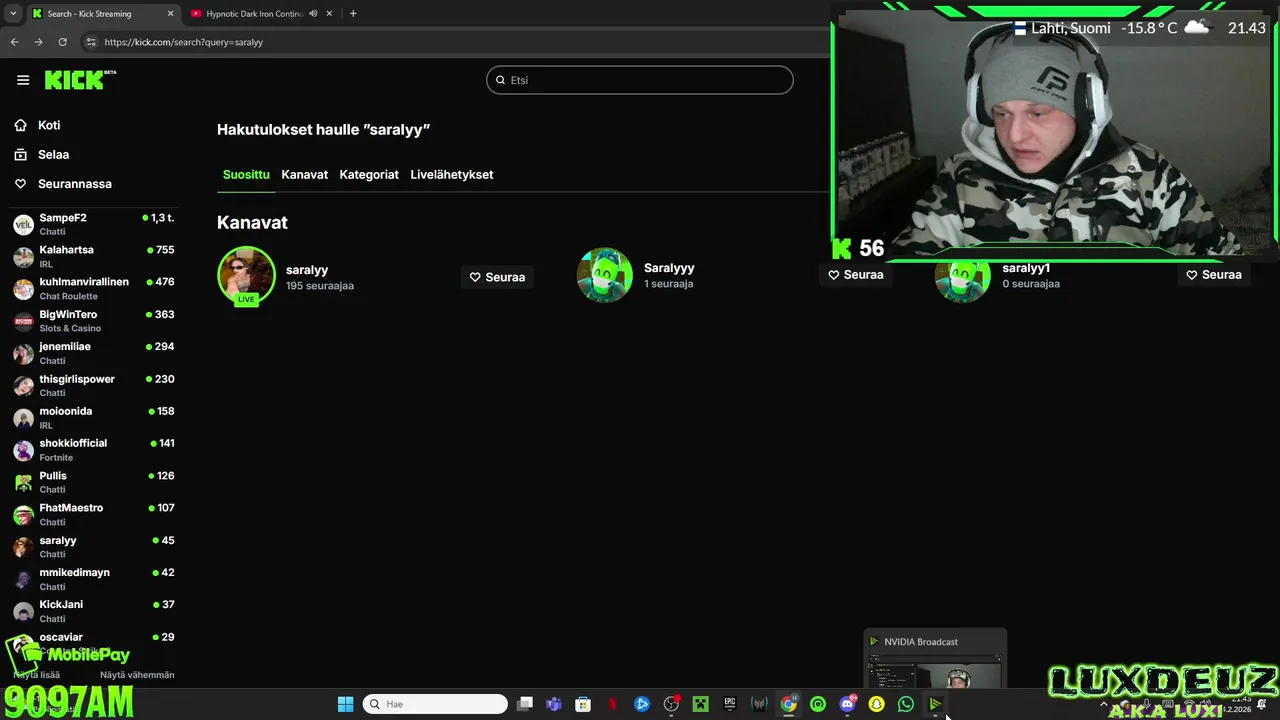Open Saralyyy channel avatar with 1 seuraaja
Screen dimensions: 1280x720
pyautogui.click(x=605, y=275)
